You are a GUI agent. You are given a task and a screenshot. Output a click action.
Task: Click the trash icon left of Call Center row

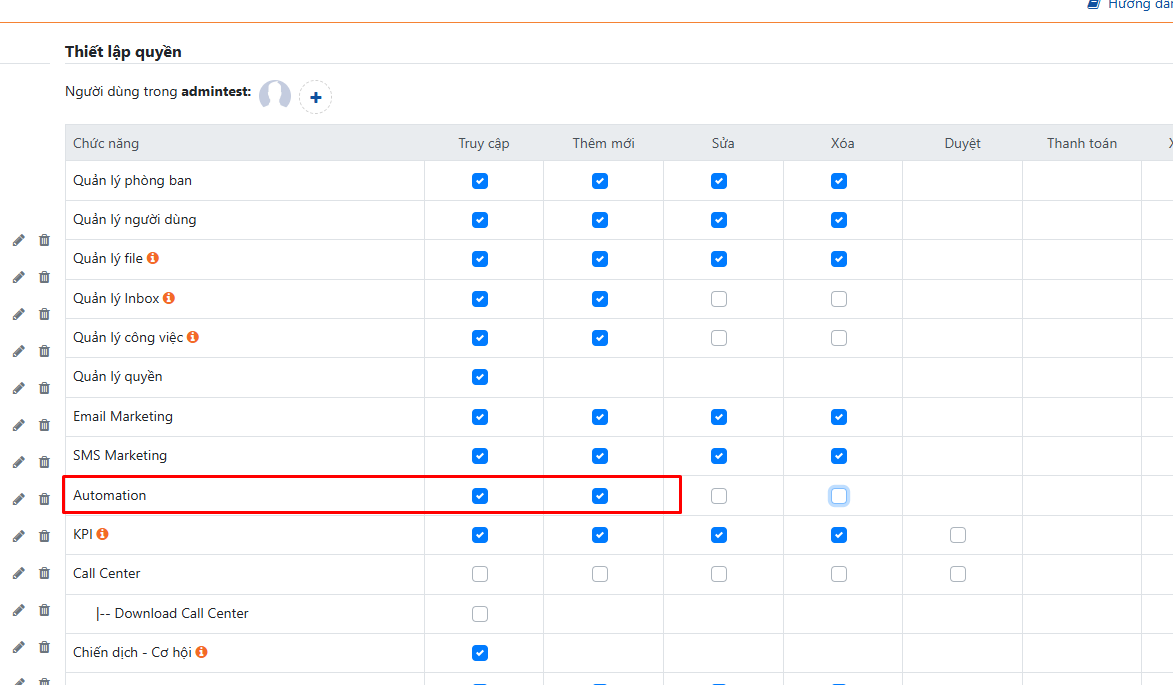click(x=44, y=573)
